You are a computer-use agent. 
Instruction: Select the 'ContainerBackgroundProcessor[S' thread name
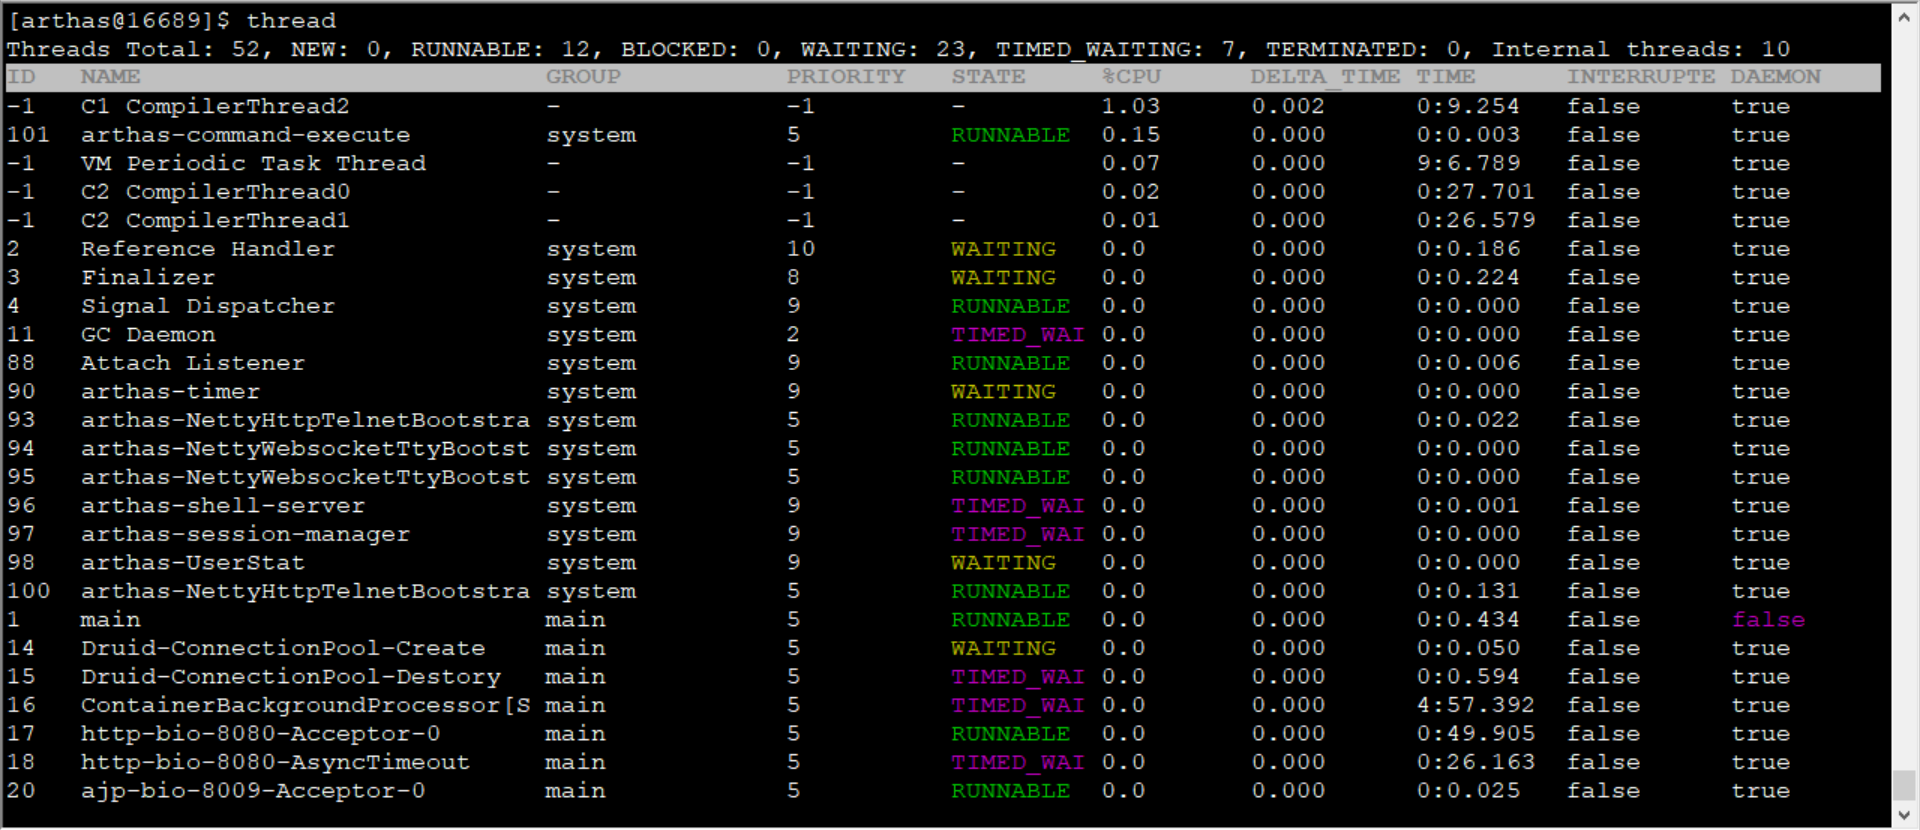pos(305,705)
